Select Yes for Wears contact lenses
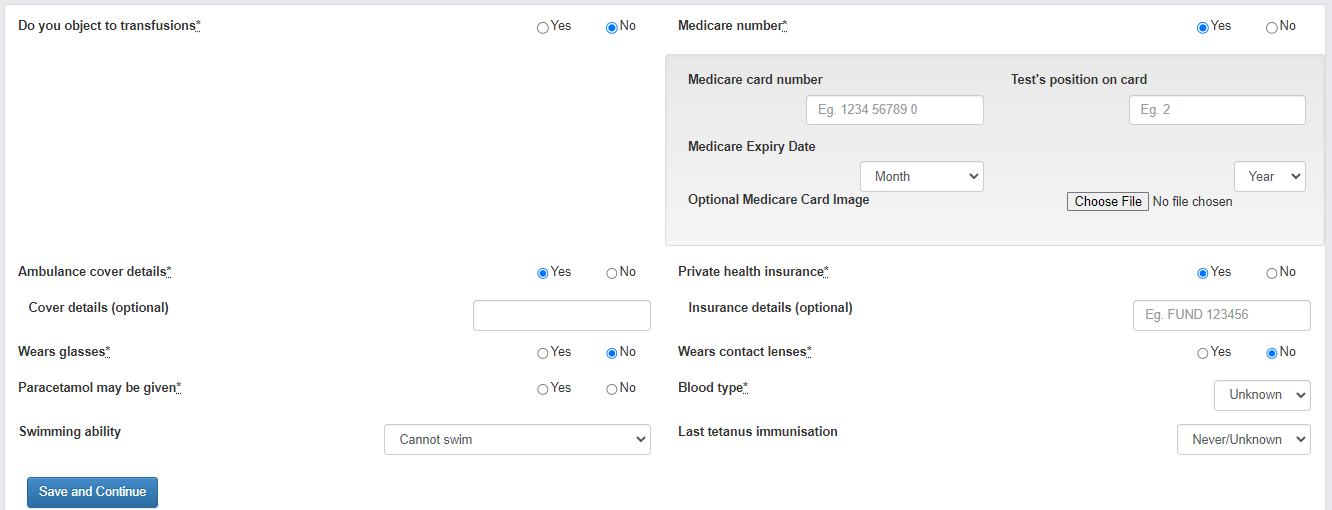The image size is (1332, 510). point(1203,353)
